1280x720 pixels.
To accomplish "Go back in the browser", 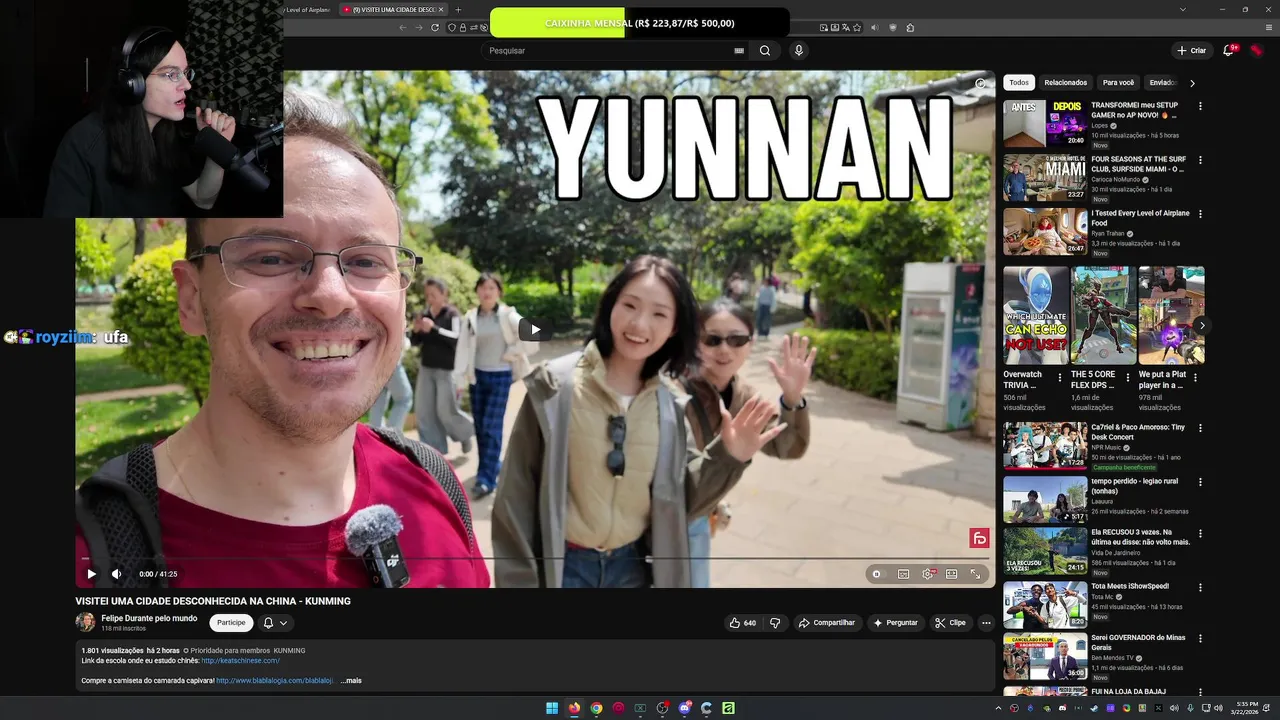I will pyautogui.click(x=403, y=27).
